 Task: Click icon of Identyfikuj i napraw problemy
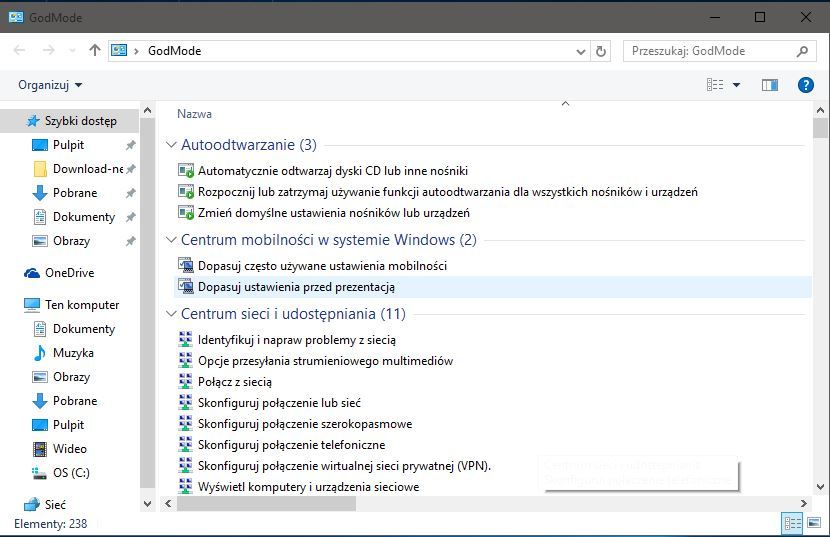tap(186, 339)
